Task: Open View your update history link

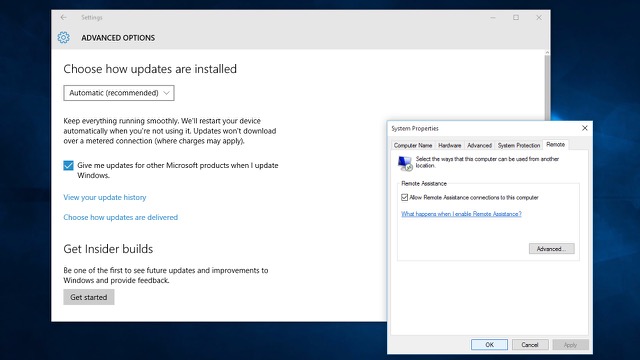Action: (104, 197)
